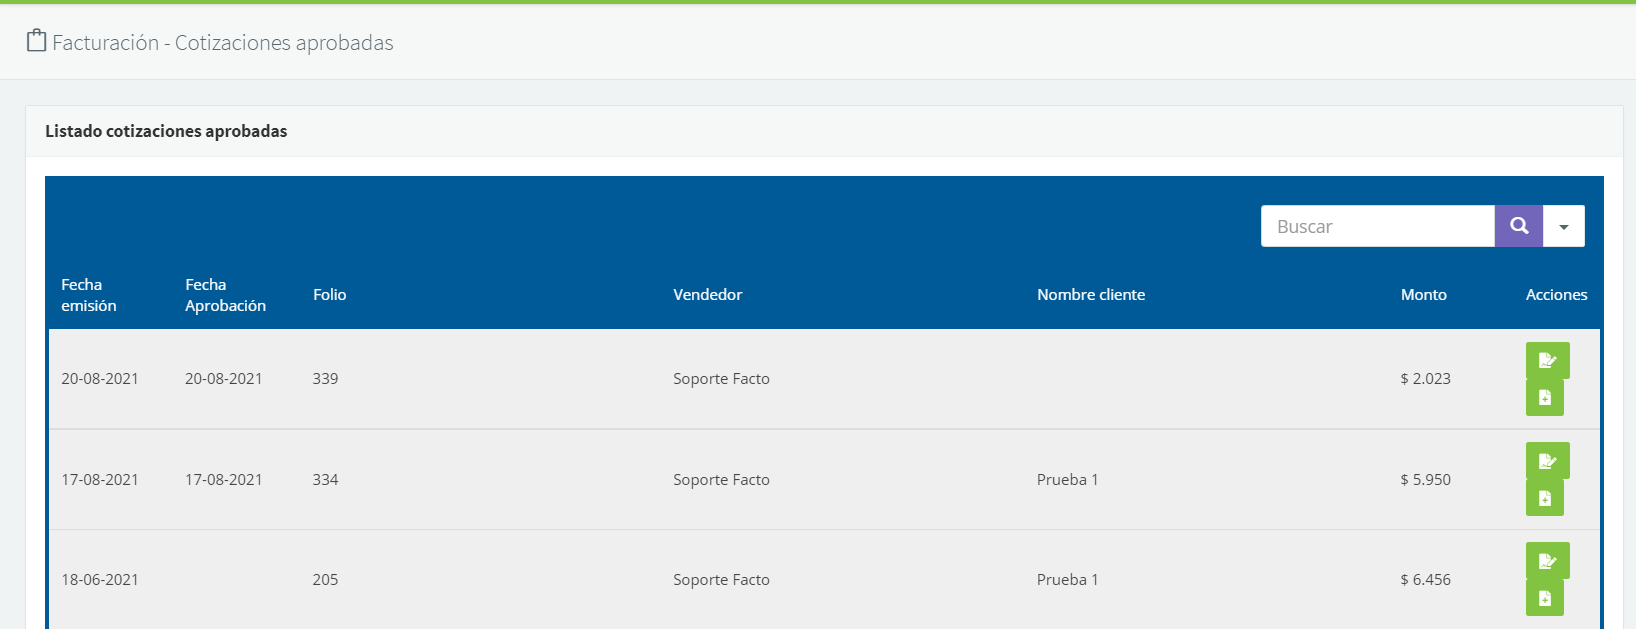Click the add document icon for folio 339
Image resolution: width=1636 pixels, height=629 pixels.
(x=1544, y=397)
